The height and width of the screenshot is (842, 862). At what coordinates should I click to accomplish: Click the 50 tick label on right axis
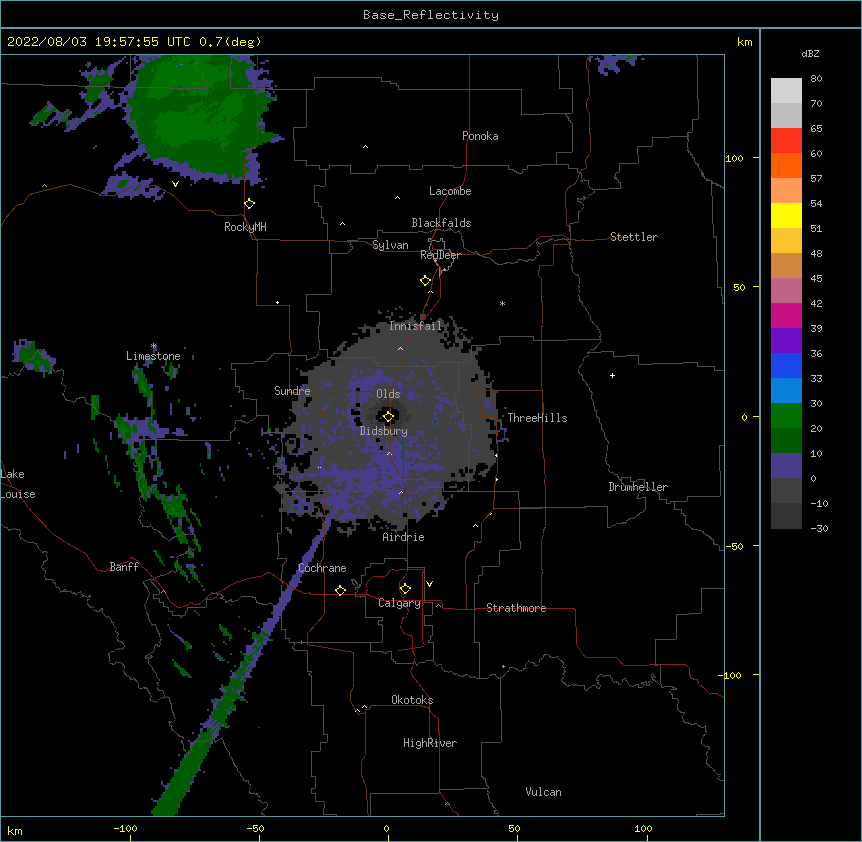click(739, 287)
